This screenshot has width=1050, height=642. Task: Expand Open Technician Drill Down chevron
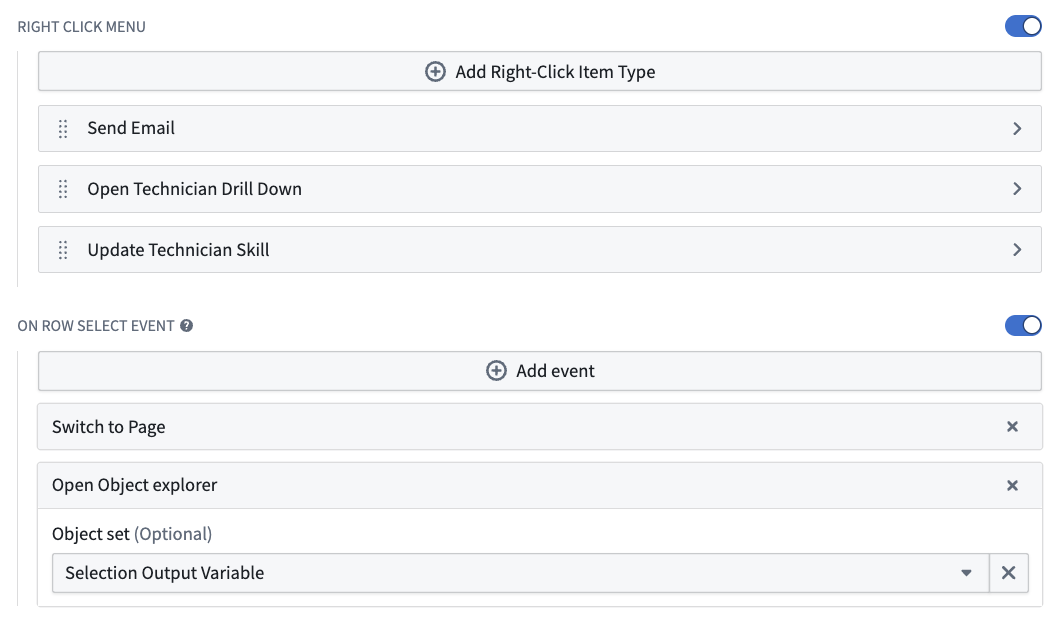pyautogui.click(x=1017, y=189)
